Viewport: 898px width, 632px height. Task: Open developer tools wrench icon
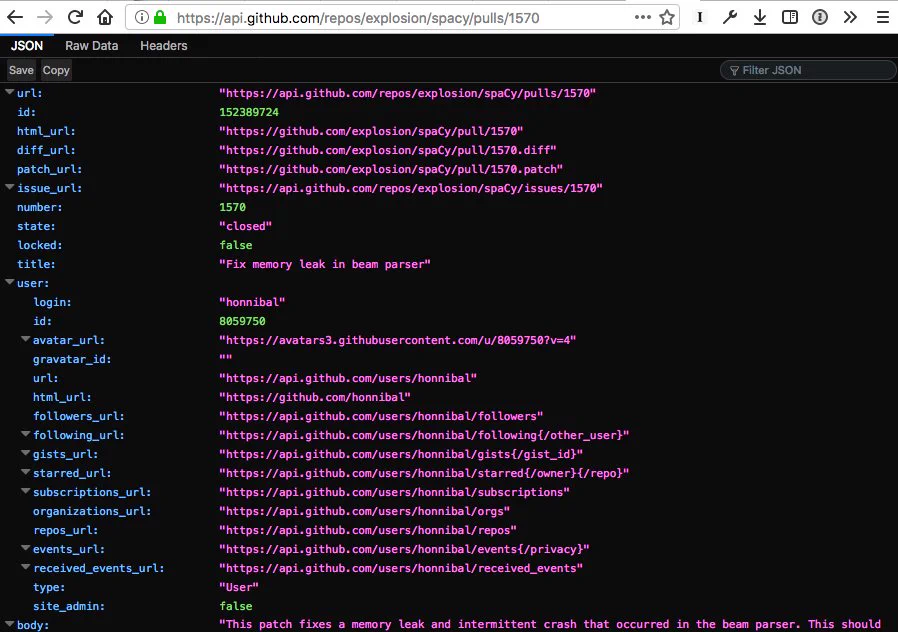730,18
